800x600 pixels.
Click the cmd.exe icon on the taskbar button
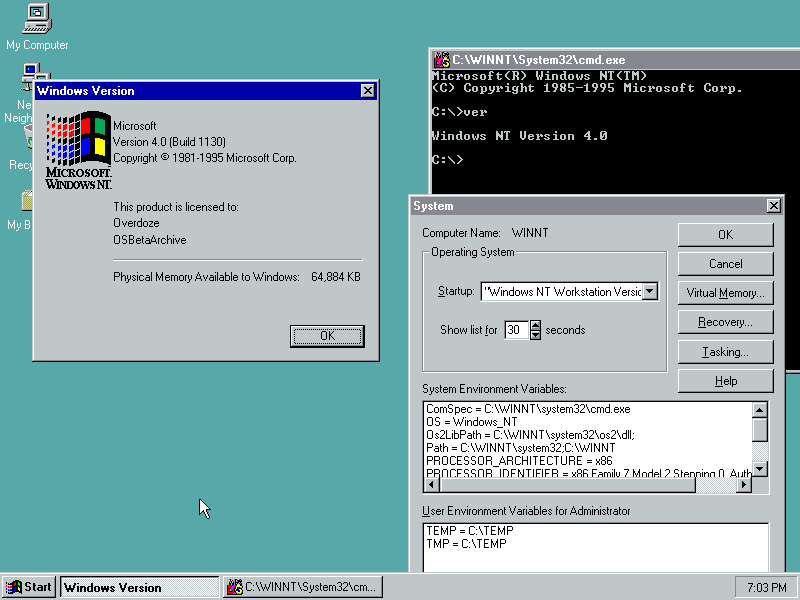(235, 587)
